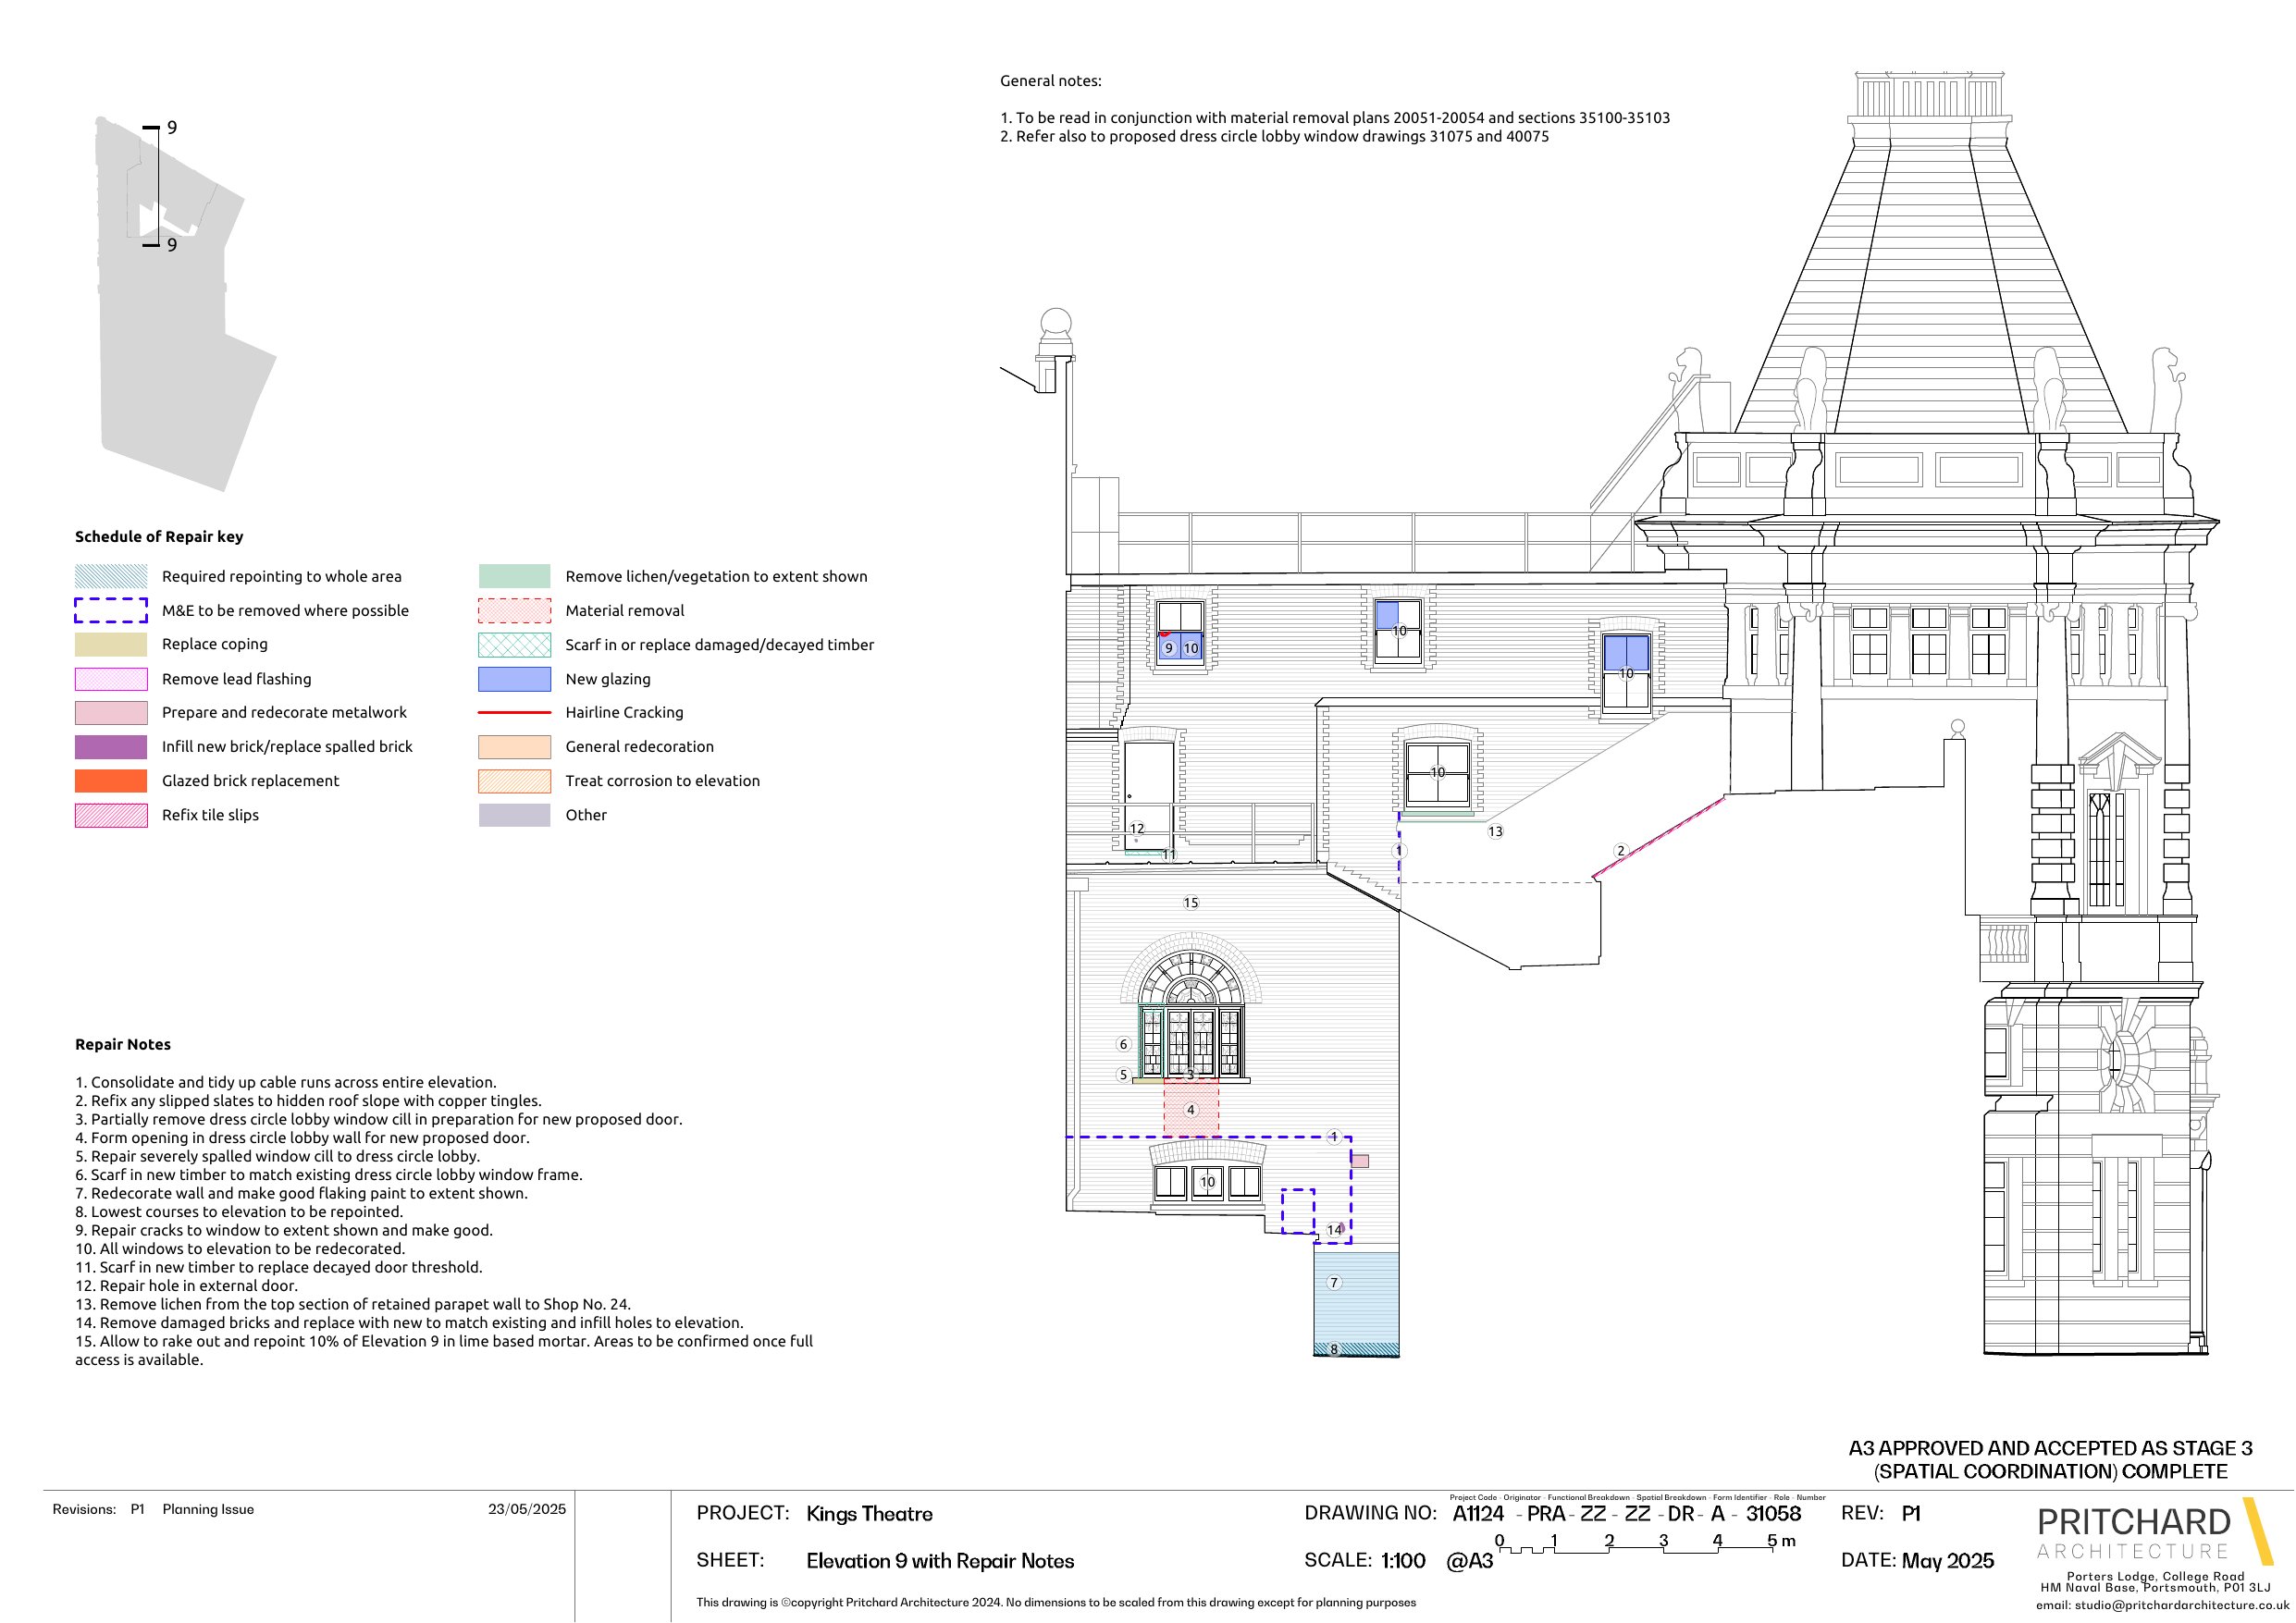Click circled marker 2 beside the roof slope

pyautogui.click(x=1621, y=851)
